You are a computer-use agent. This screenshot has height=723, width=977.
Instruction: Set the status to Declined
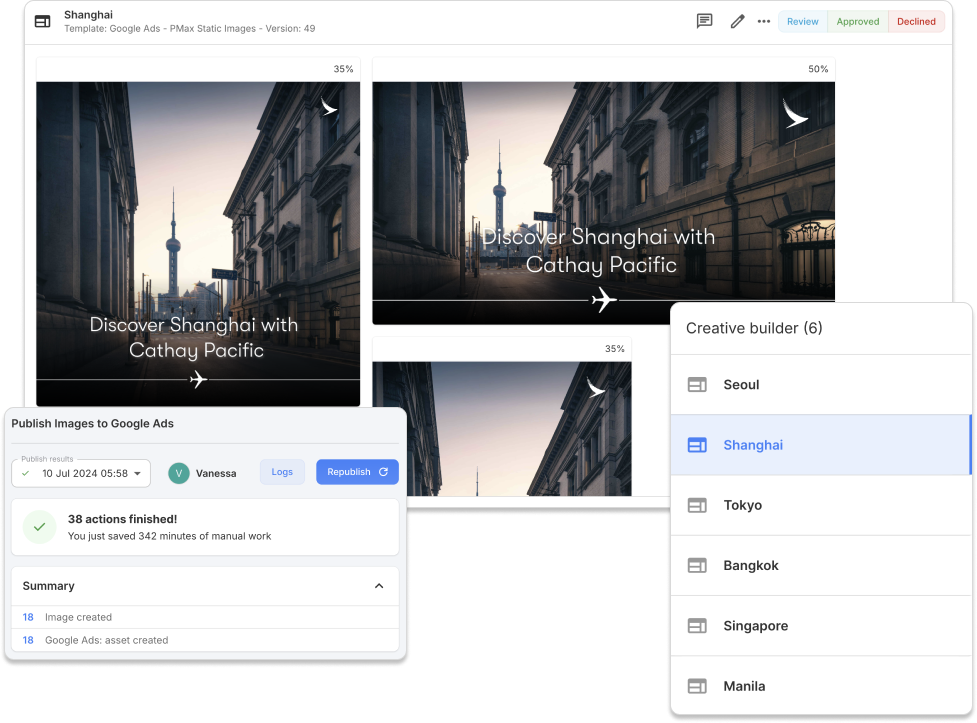pyautogui.click(x=916, y=21)
